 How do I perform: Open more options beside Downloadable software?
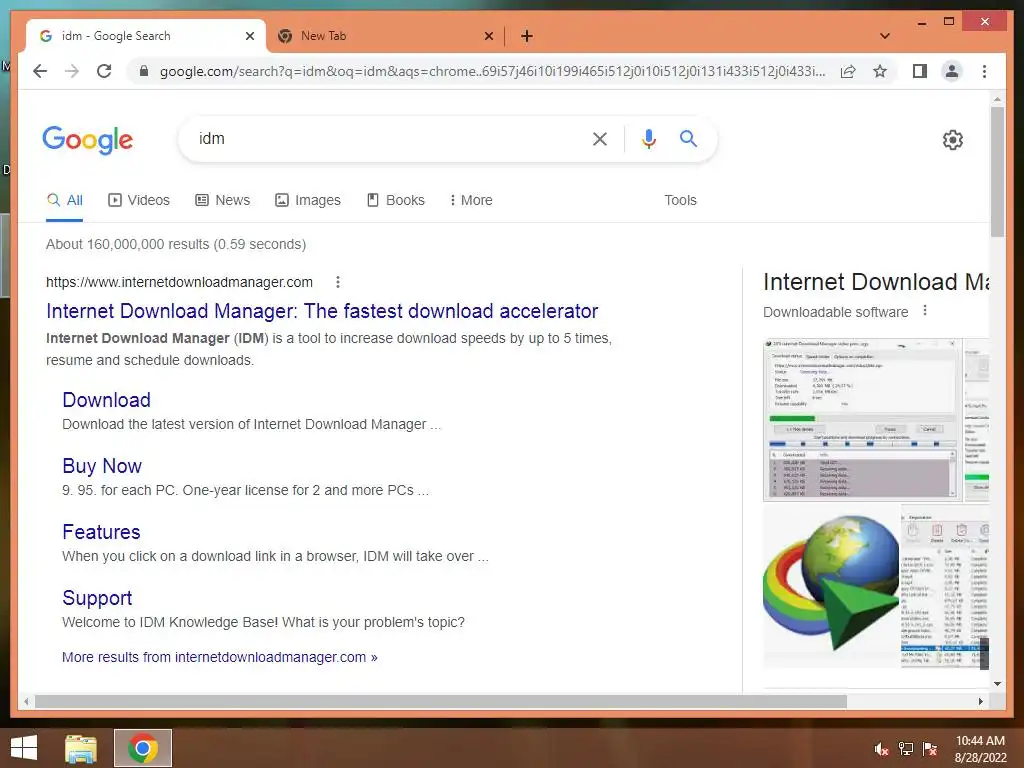tap(925, 311)
